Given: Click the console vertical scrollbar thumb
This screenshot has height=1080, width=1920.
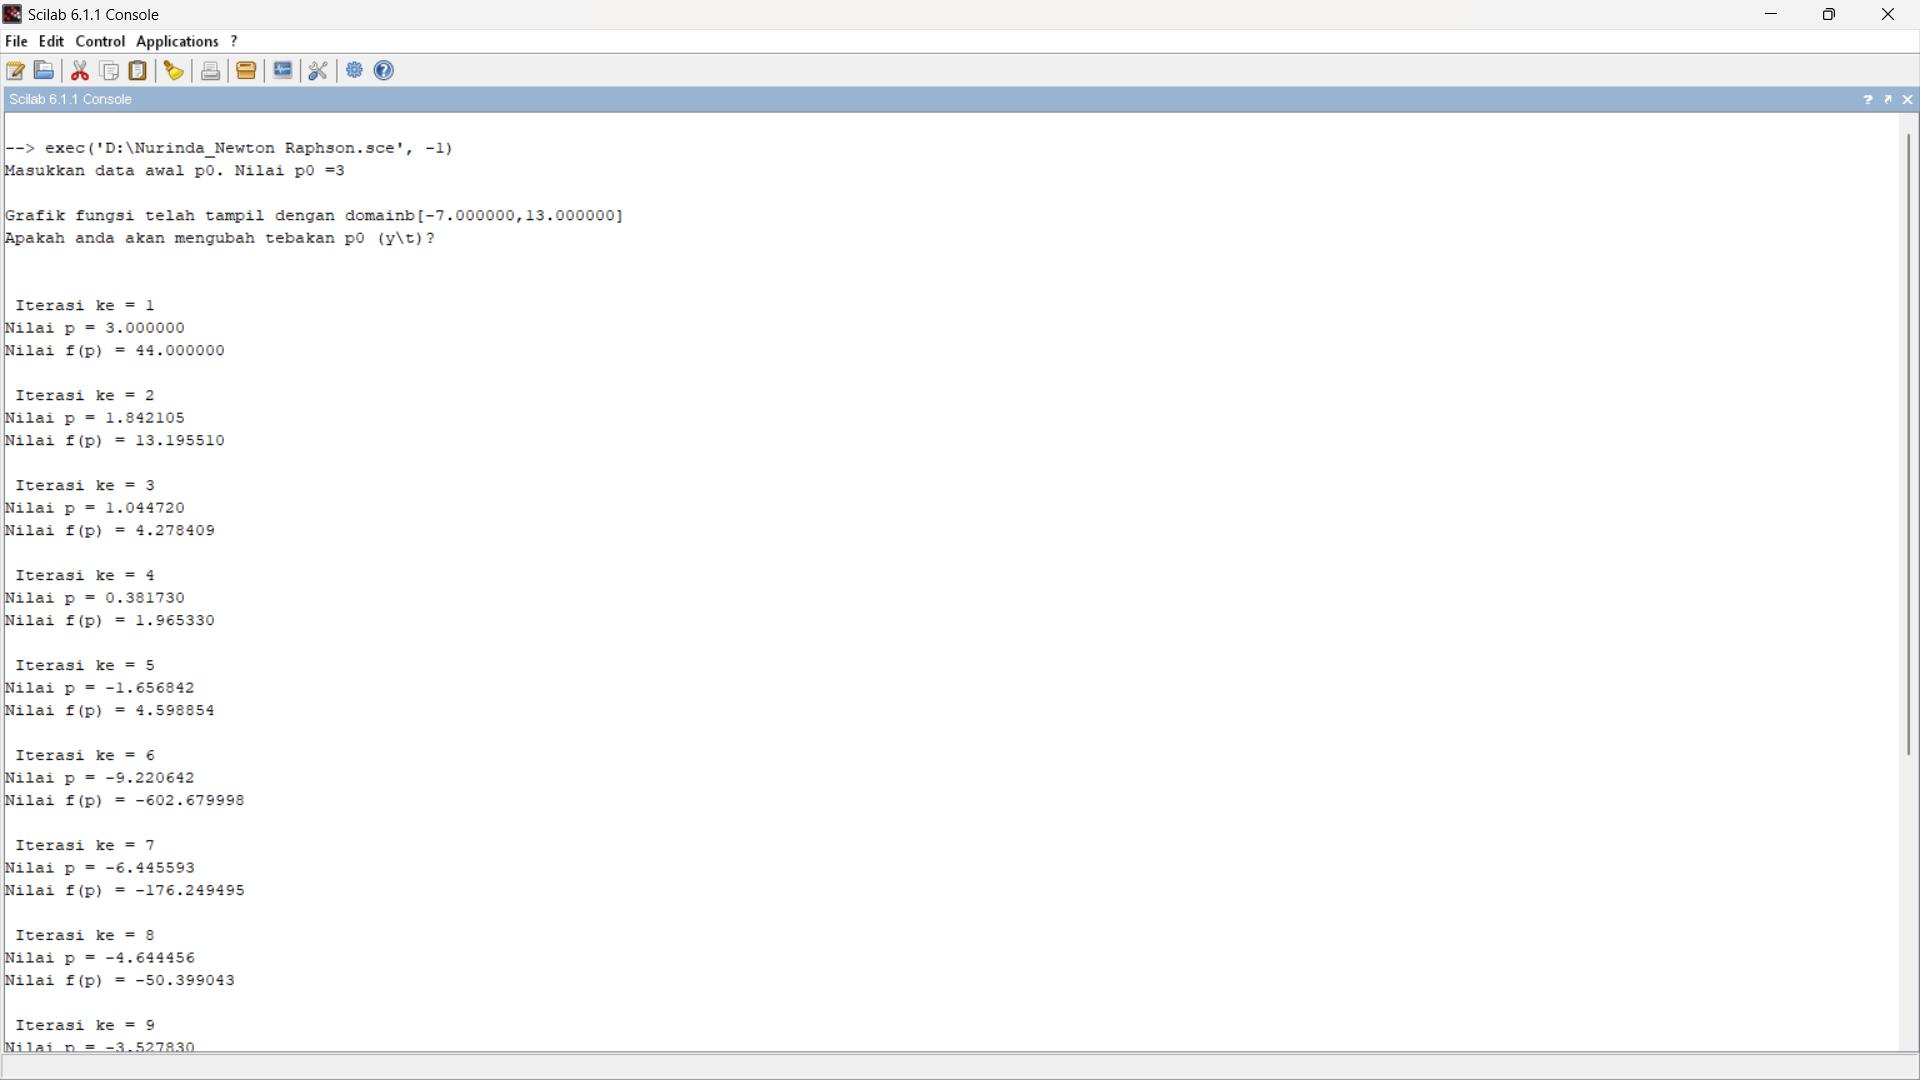Looking at the screenshot, I should pos(1908,444).
